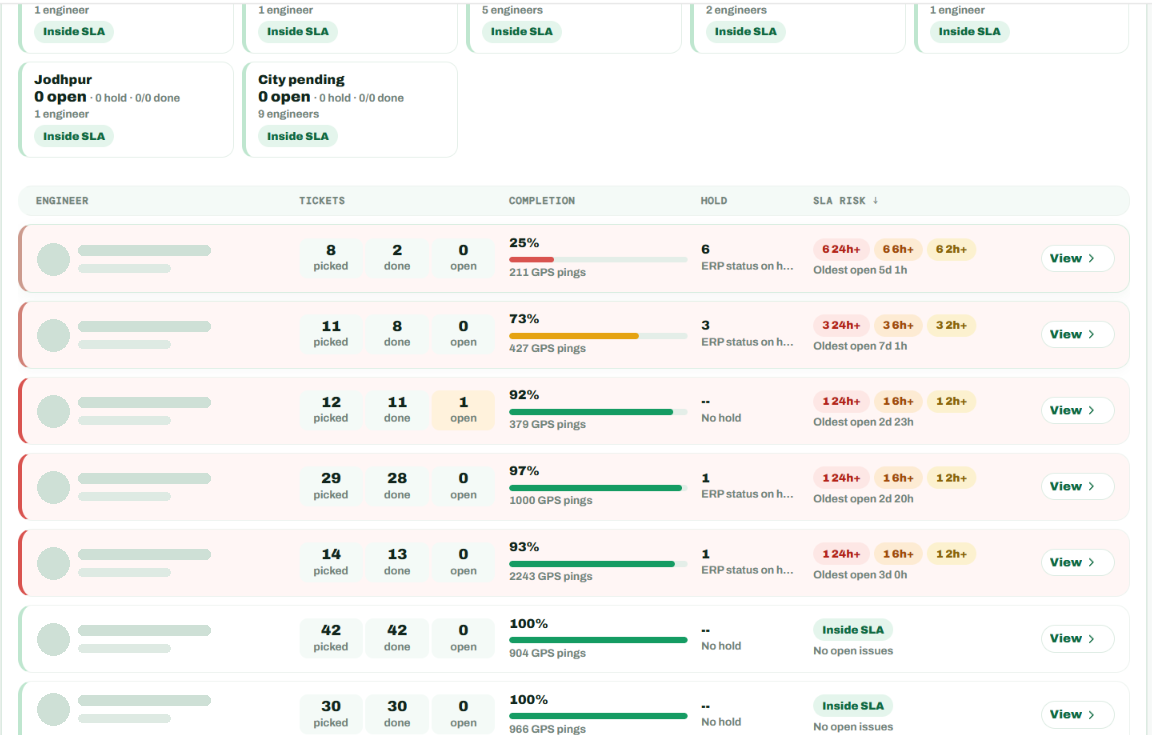
Task: Click Inside SLA badge on 5 engineers card
Action: 522,32
